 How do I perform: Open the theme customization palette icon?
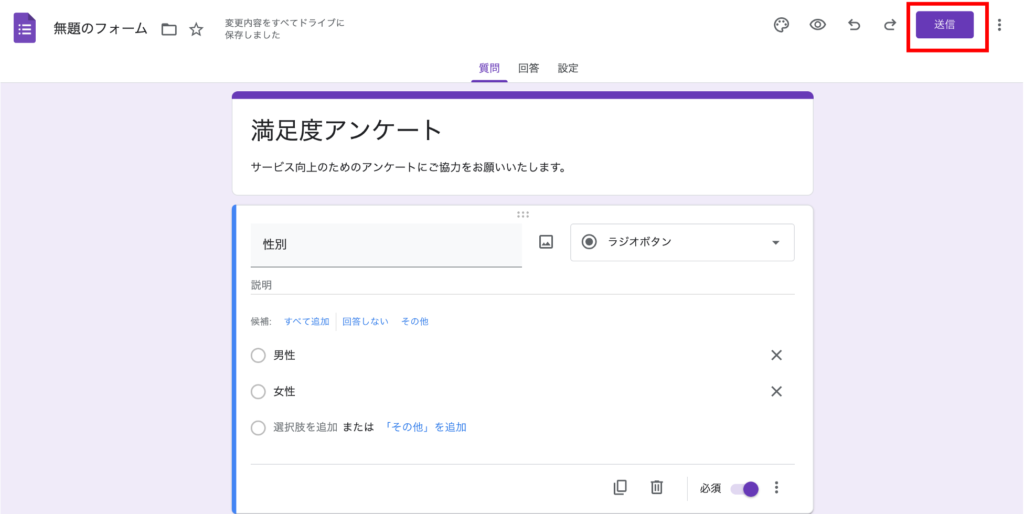(781, 25)
